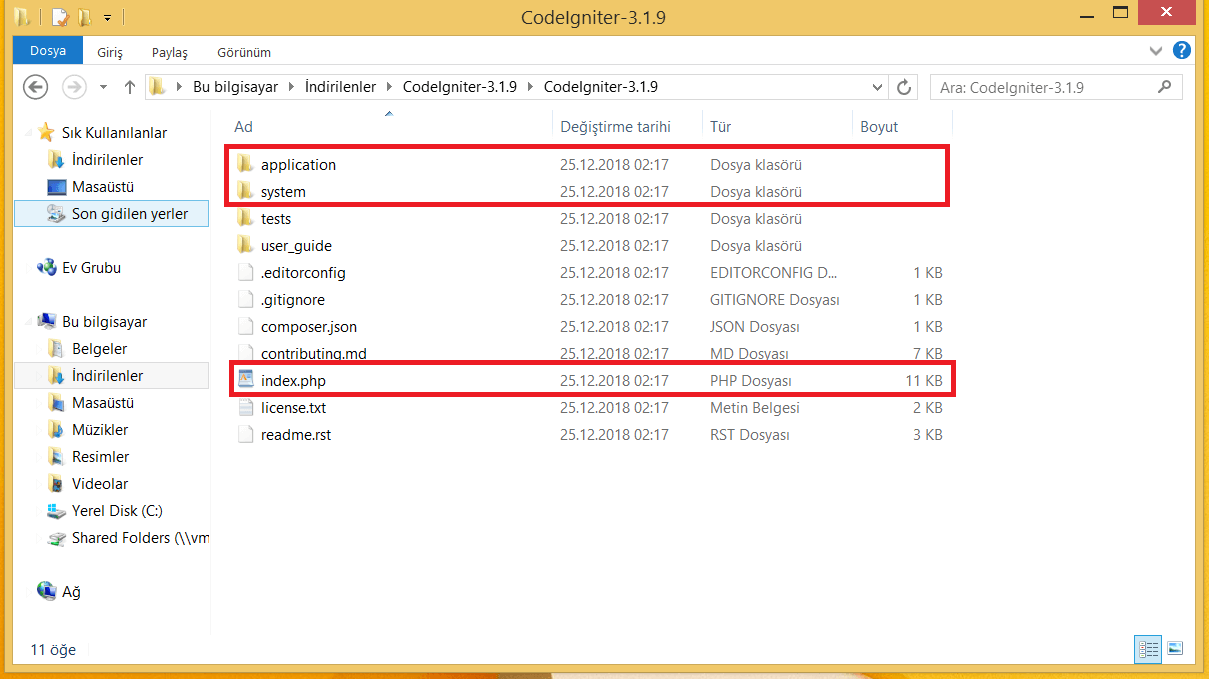This screenshot has height=679, width=1209.
Task: Open the Recent locations dropdown arrow
Action: (103, 88)
